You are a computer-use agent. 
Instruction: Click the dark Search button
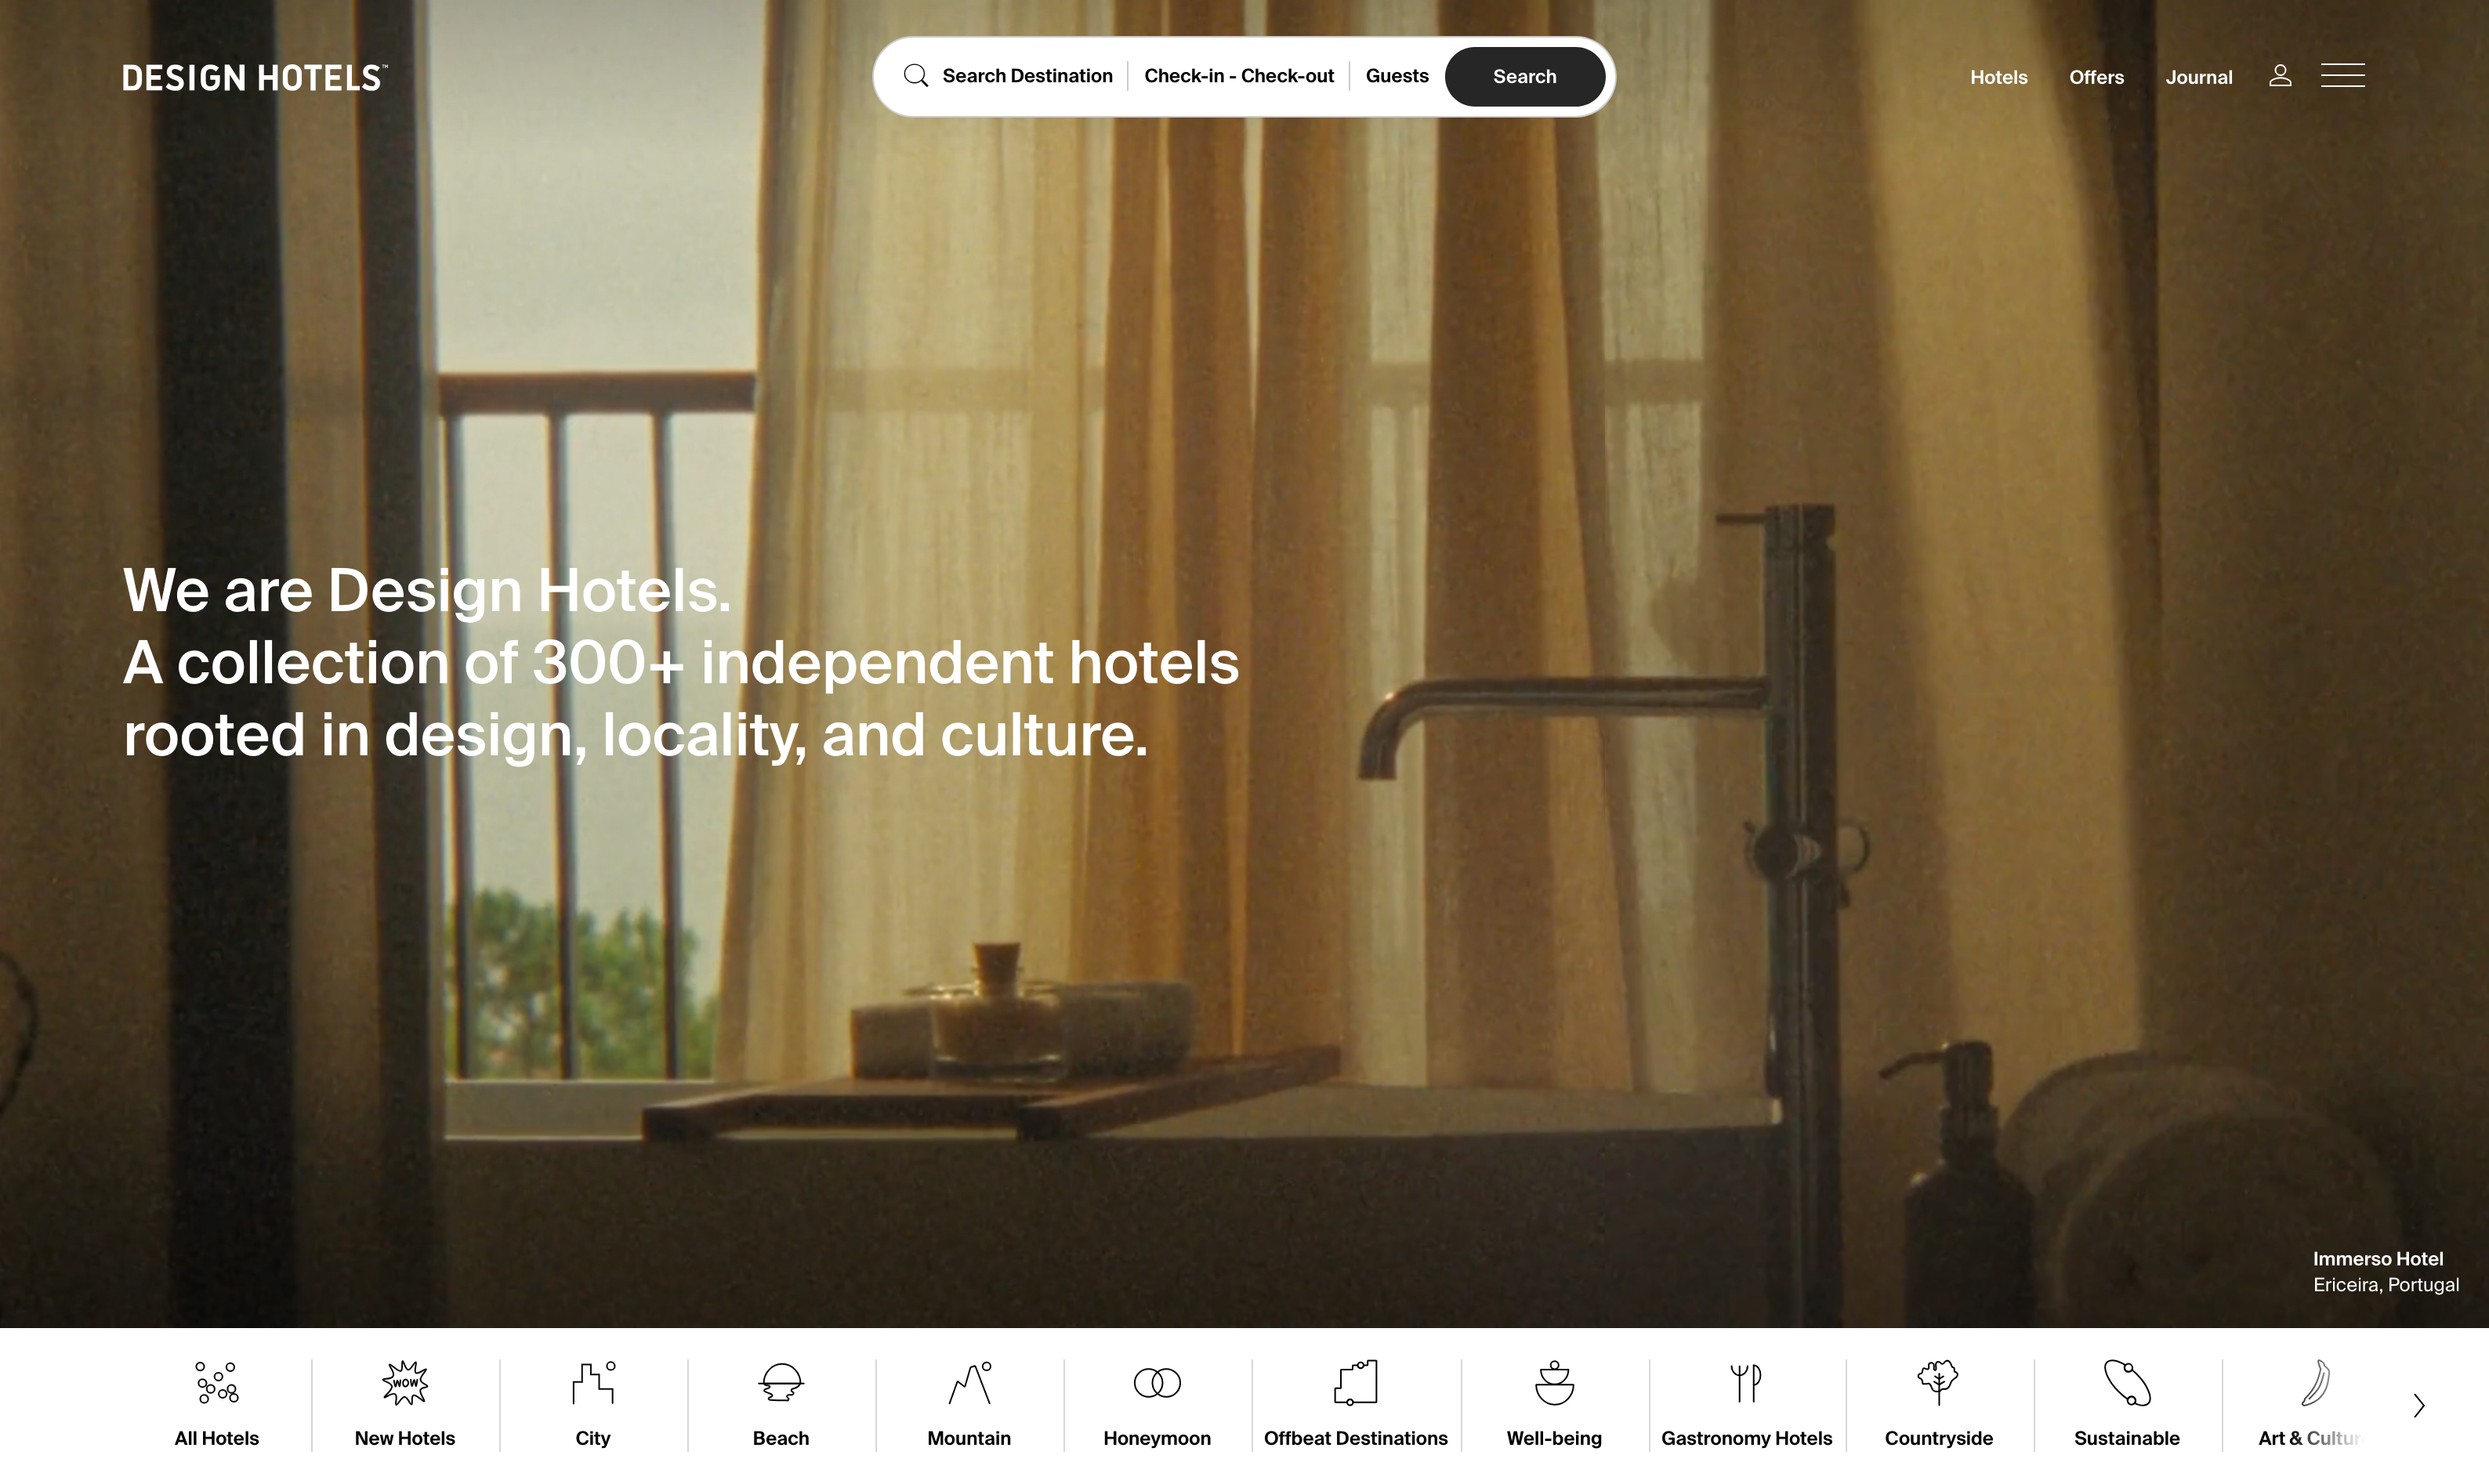pos(1524,76)
